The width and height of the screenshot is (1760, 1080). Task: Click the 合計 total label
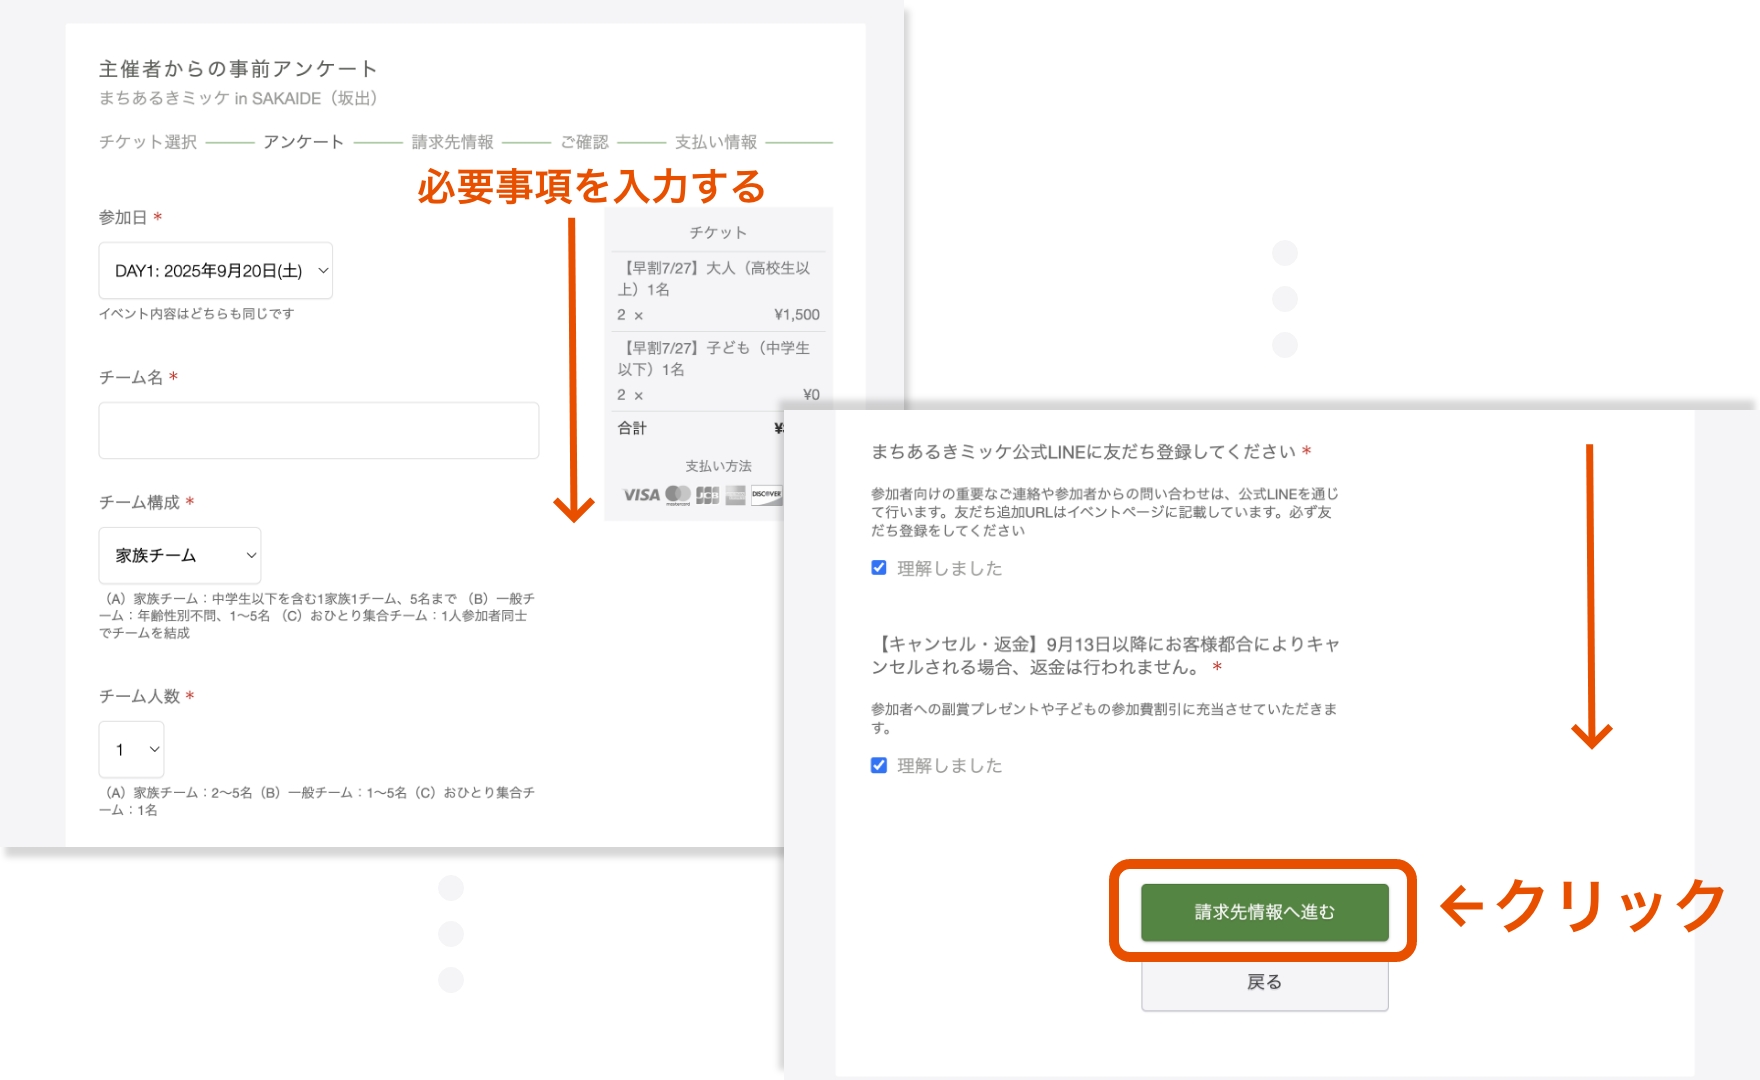(632, 428)
